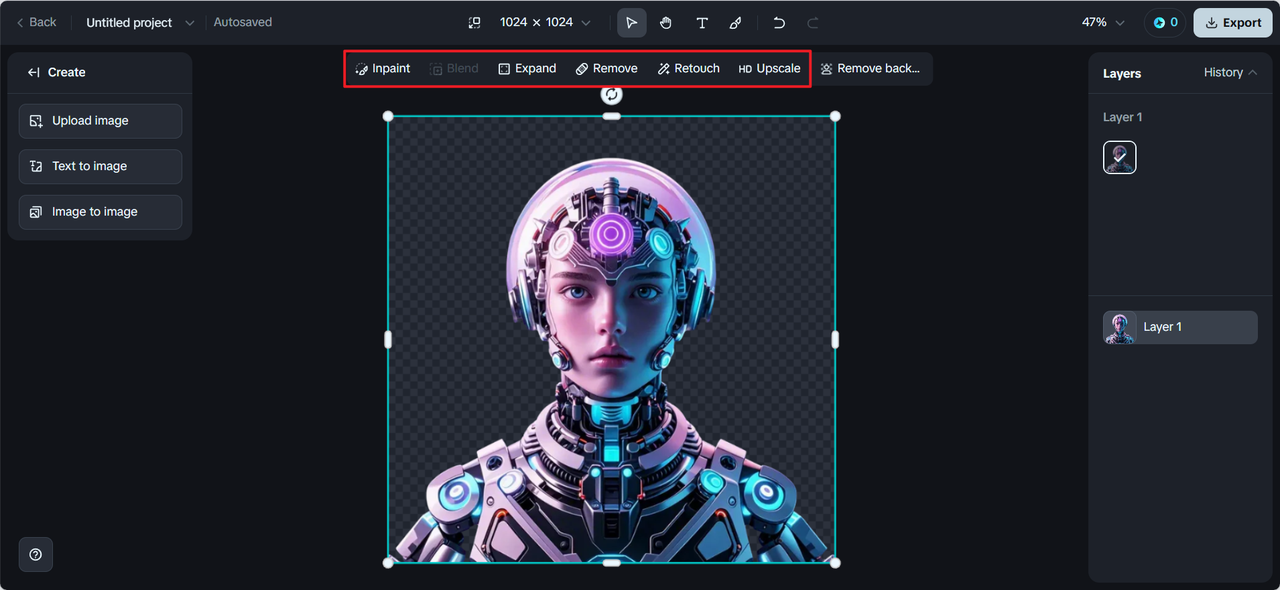Select the robot image on the canvas

(612, 340)
